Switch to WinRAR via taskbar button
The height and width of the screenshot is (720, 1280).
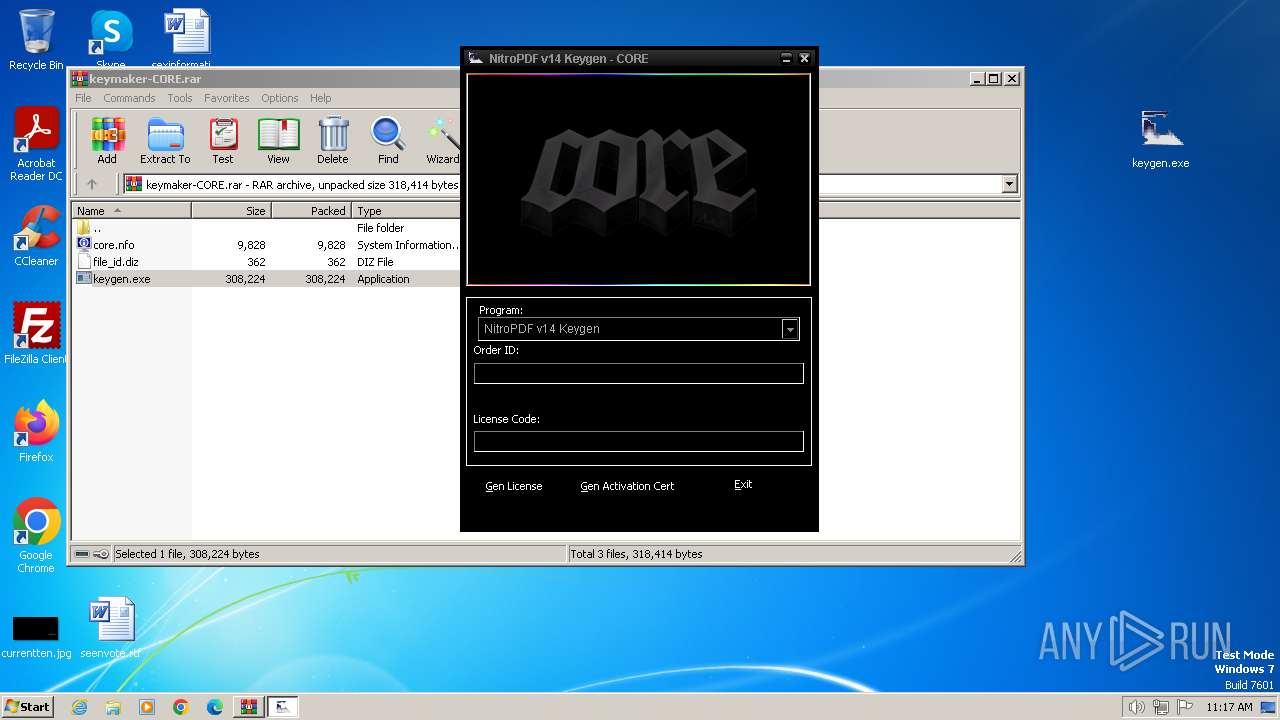click(x=248, y=707)
